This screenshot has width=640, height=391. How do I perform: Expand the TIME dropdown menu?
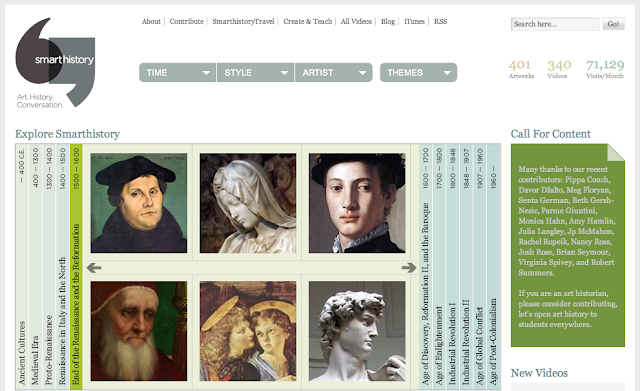(177, 73)
